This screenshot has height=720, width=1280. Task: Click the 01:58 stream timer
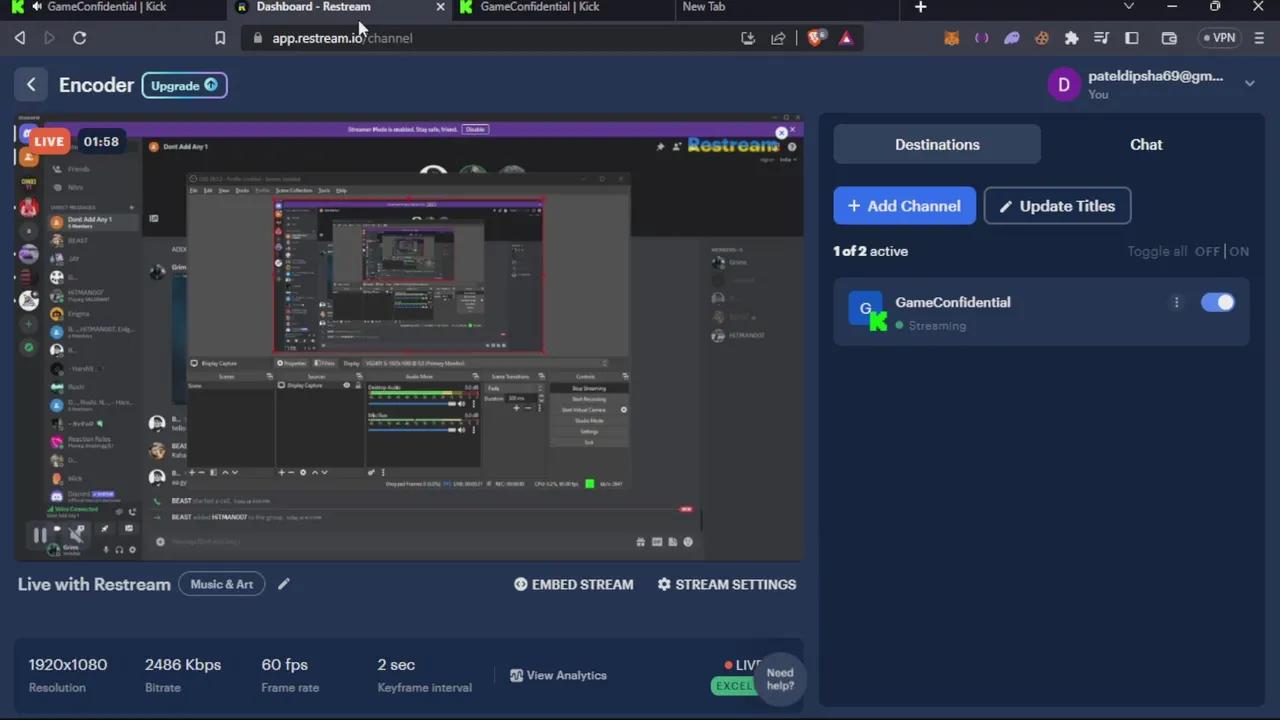click(x=101, y=142)
